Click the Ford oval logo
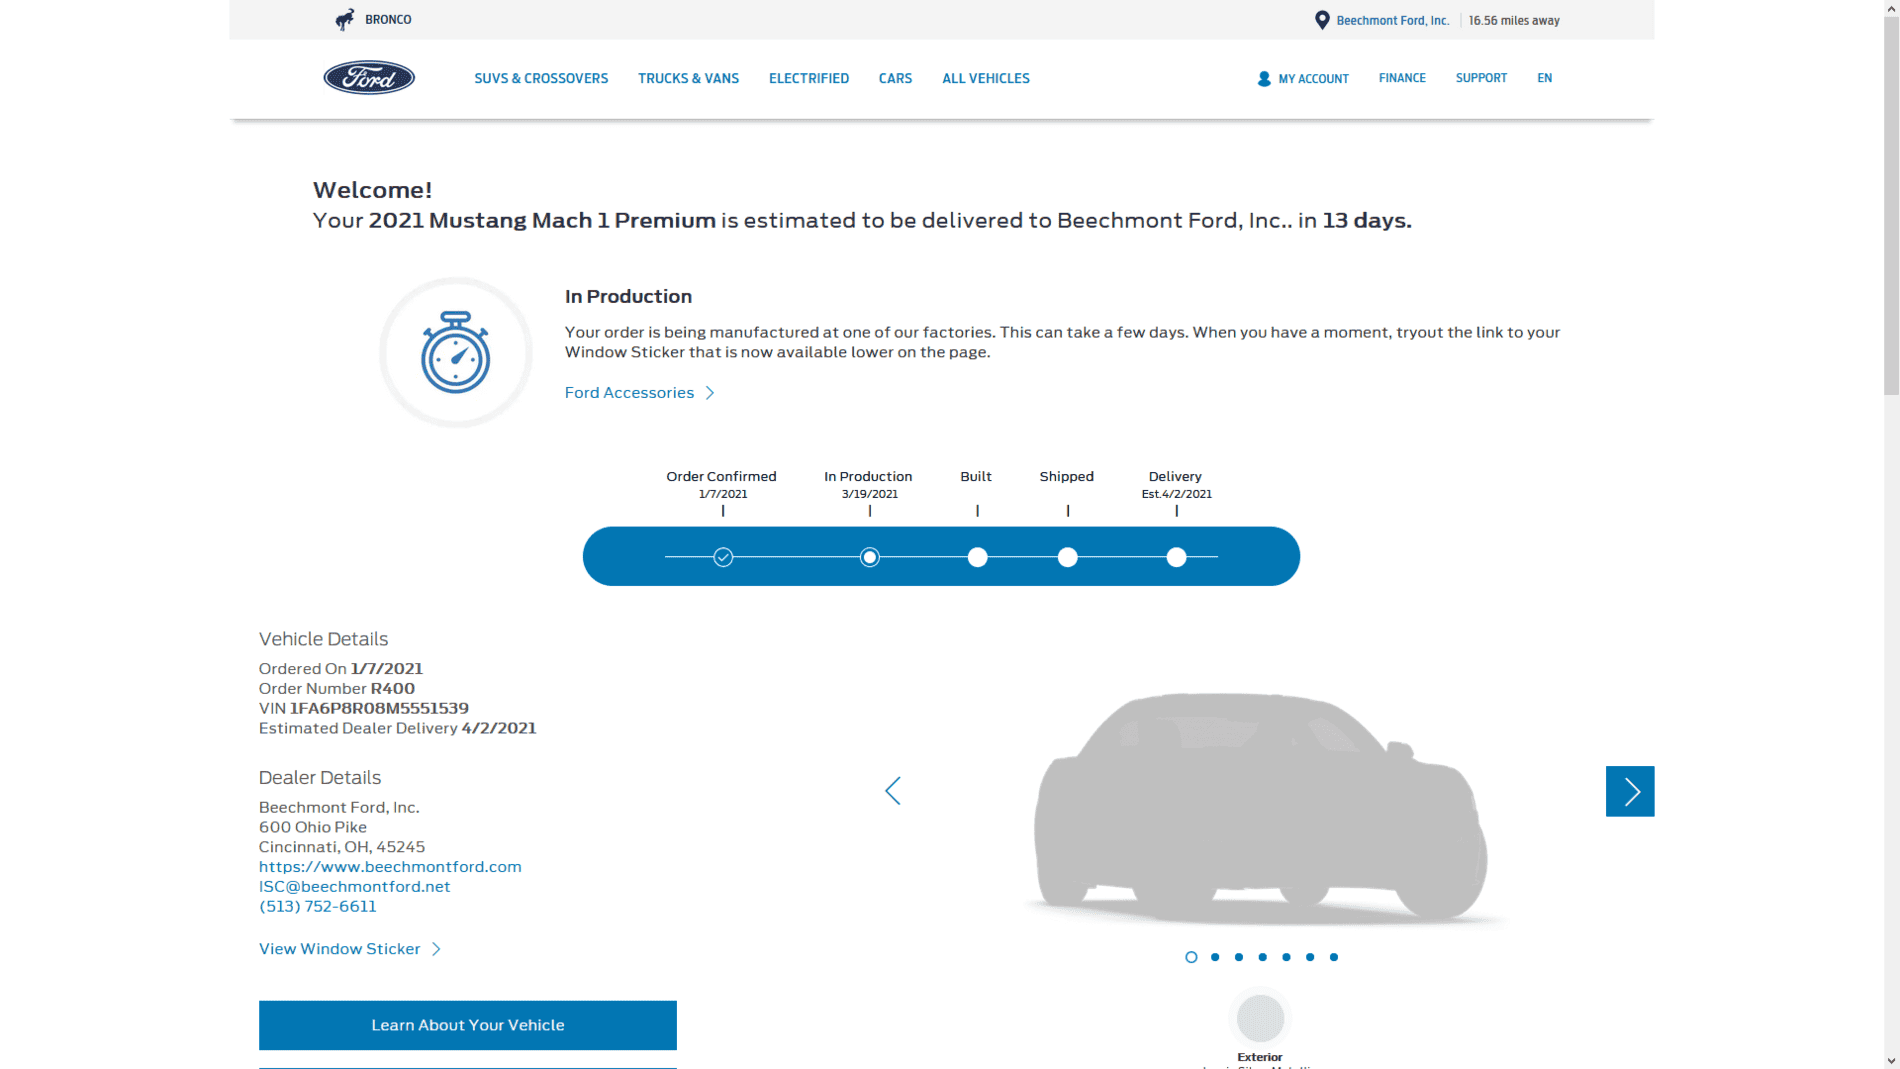 [369, 78]
